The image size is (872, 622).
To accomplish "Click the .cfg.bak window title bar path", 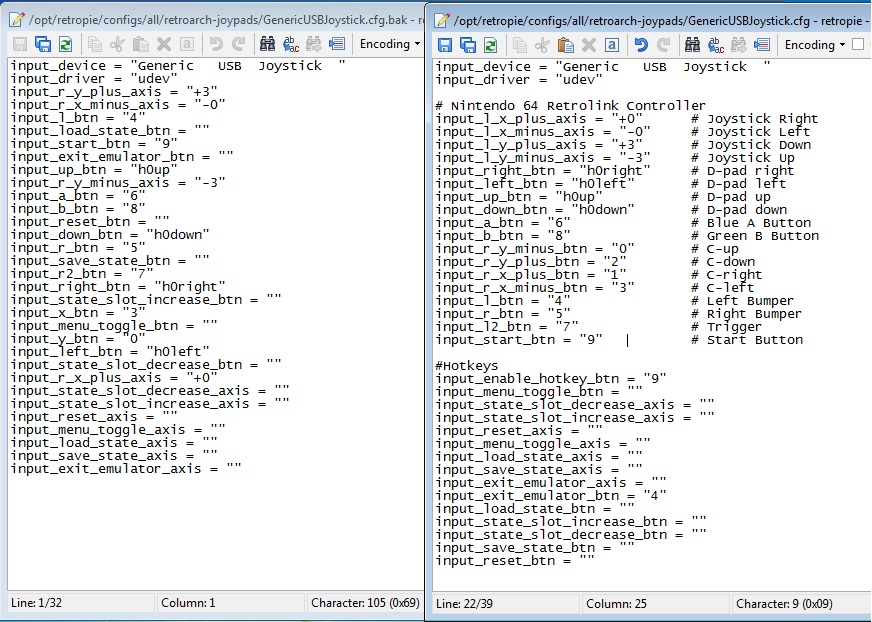I will click(x=225, y=20).
